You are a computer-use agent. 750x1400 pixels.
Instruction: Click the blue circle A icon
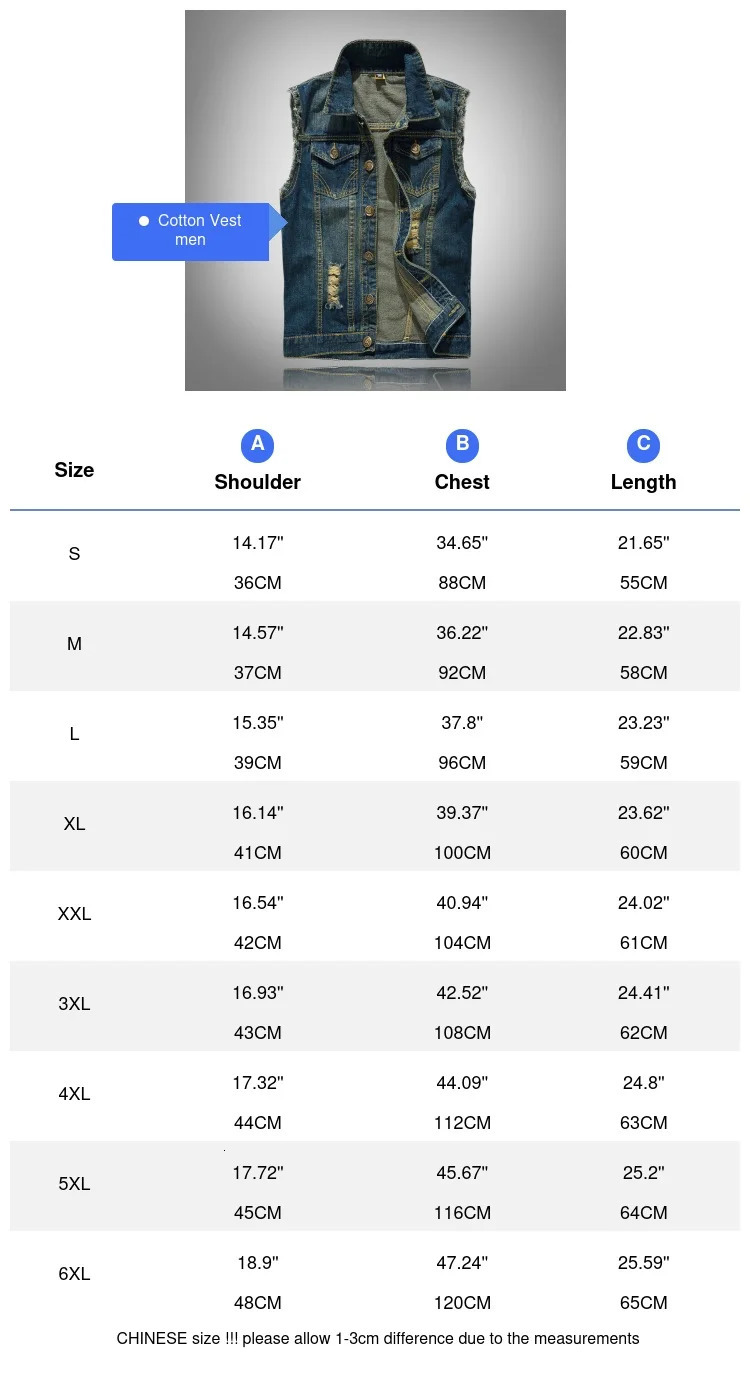[257, 445]
